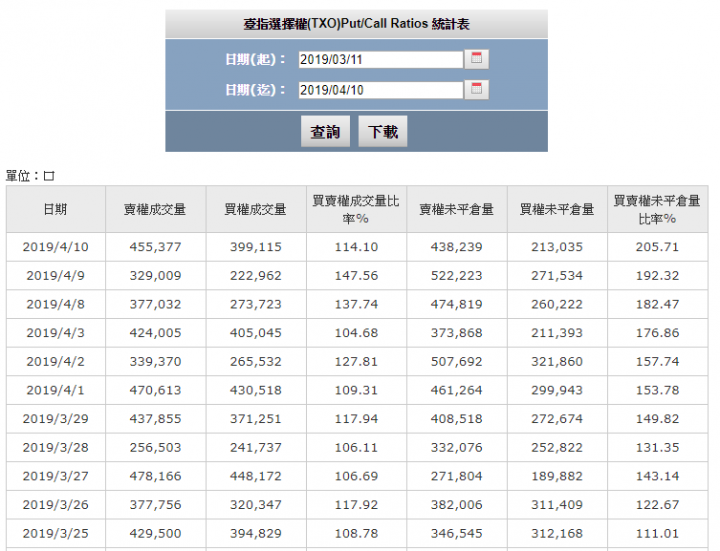Click open interest ratio 149.82
This screenshot has width=720, height=551.
658,419
